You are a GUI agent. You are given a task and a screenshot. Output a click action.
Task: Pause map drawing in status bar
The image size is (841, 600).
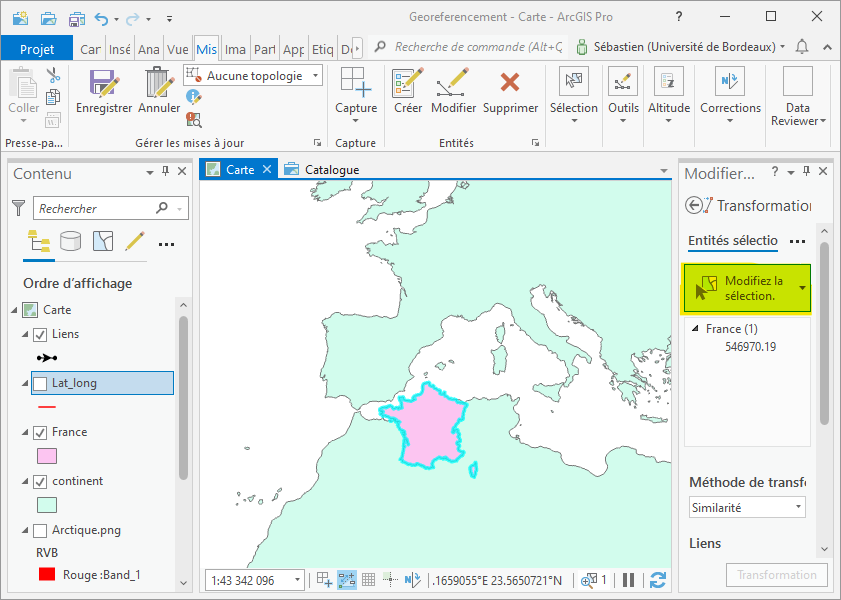(629, 580)
